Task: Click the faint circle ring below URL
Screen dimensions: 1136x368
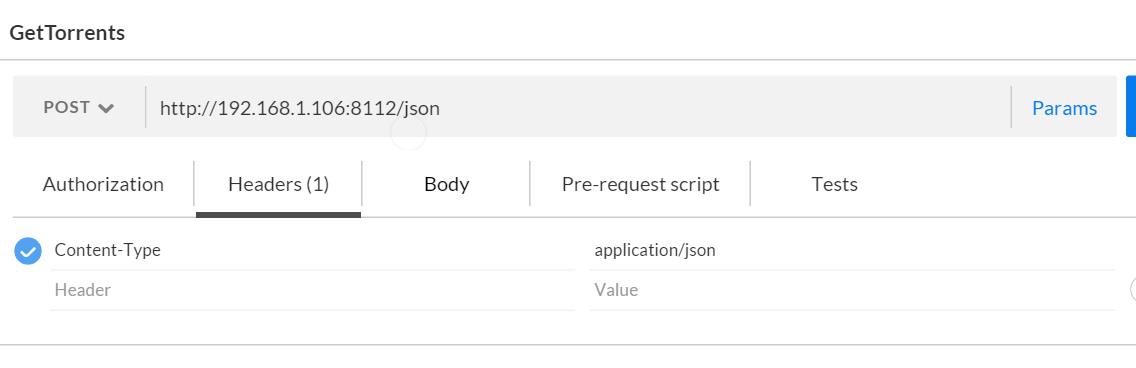Action: pyautogui.click(x=409, y=132)
